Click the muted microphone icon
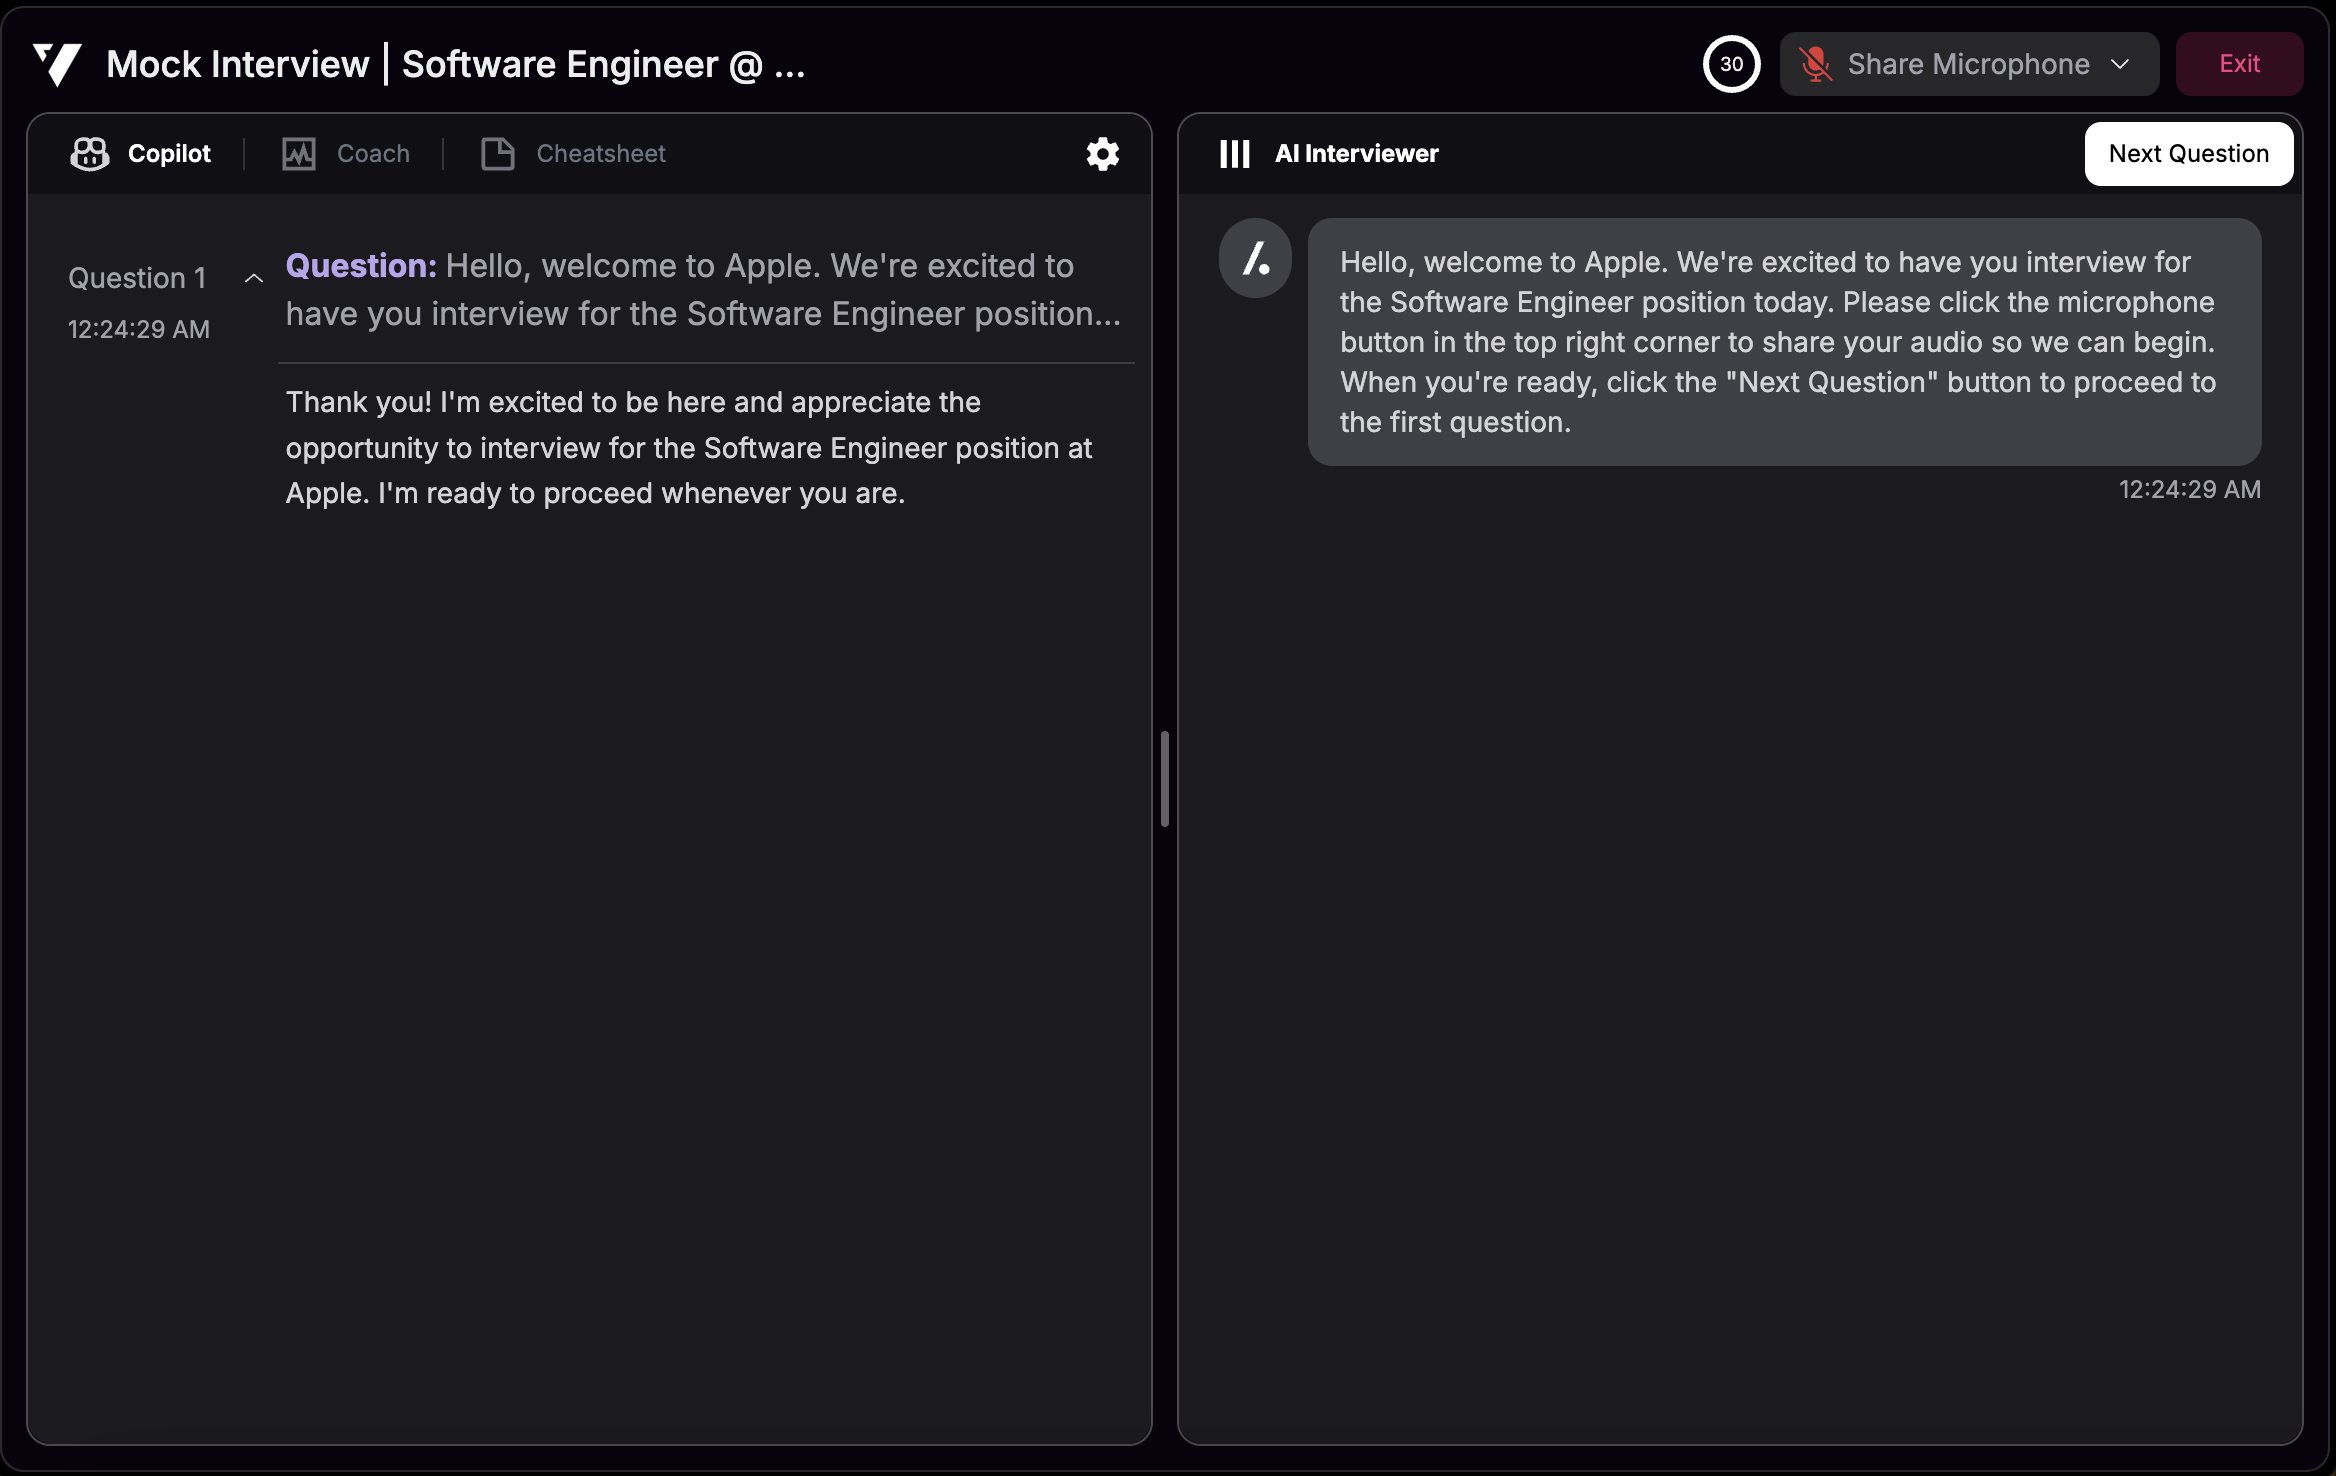This screenshot has height=1476, width=2336. (x=1815, y=64)
